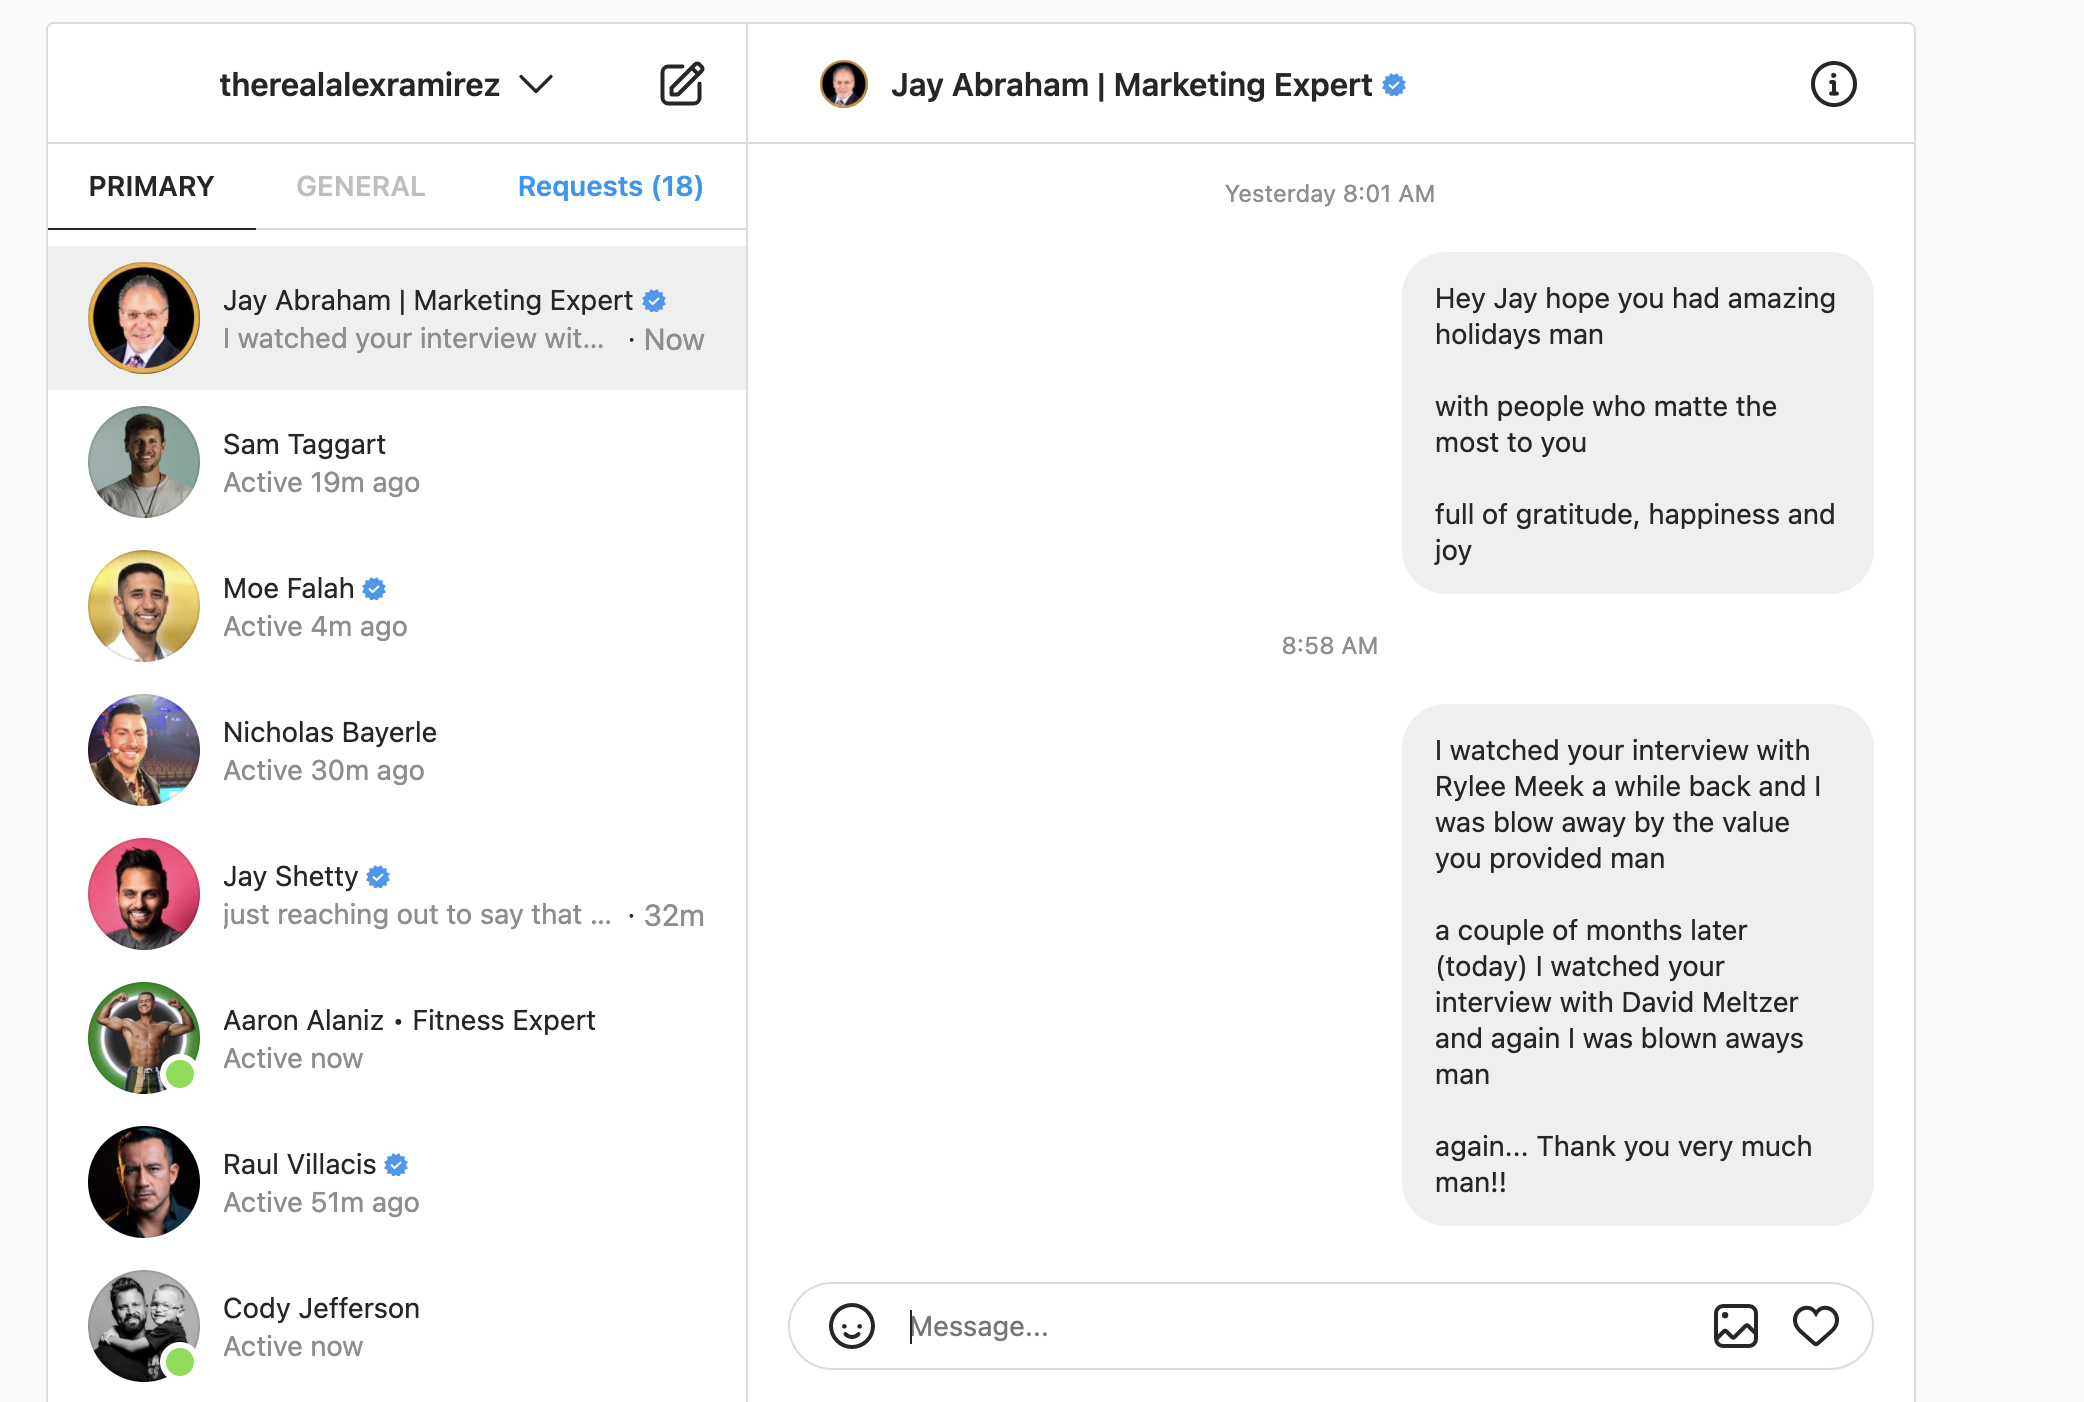Open the conversation info icon
The width and height of the screenshot is (2084, 1402).
pos(1833,84)
